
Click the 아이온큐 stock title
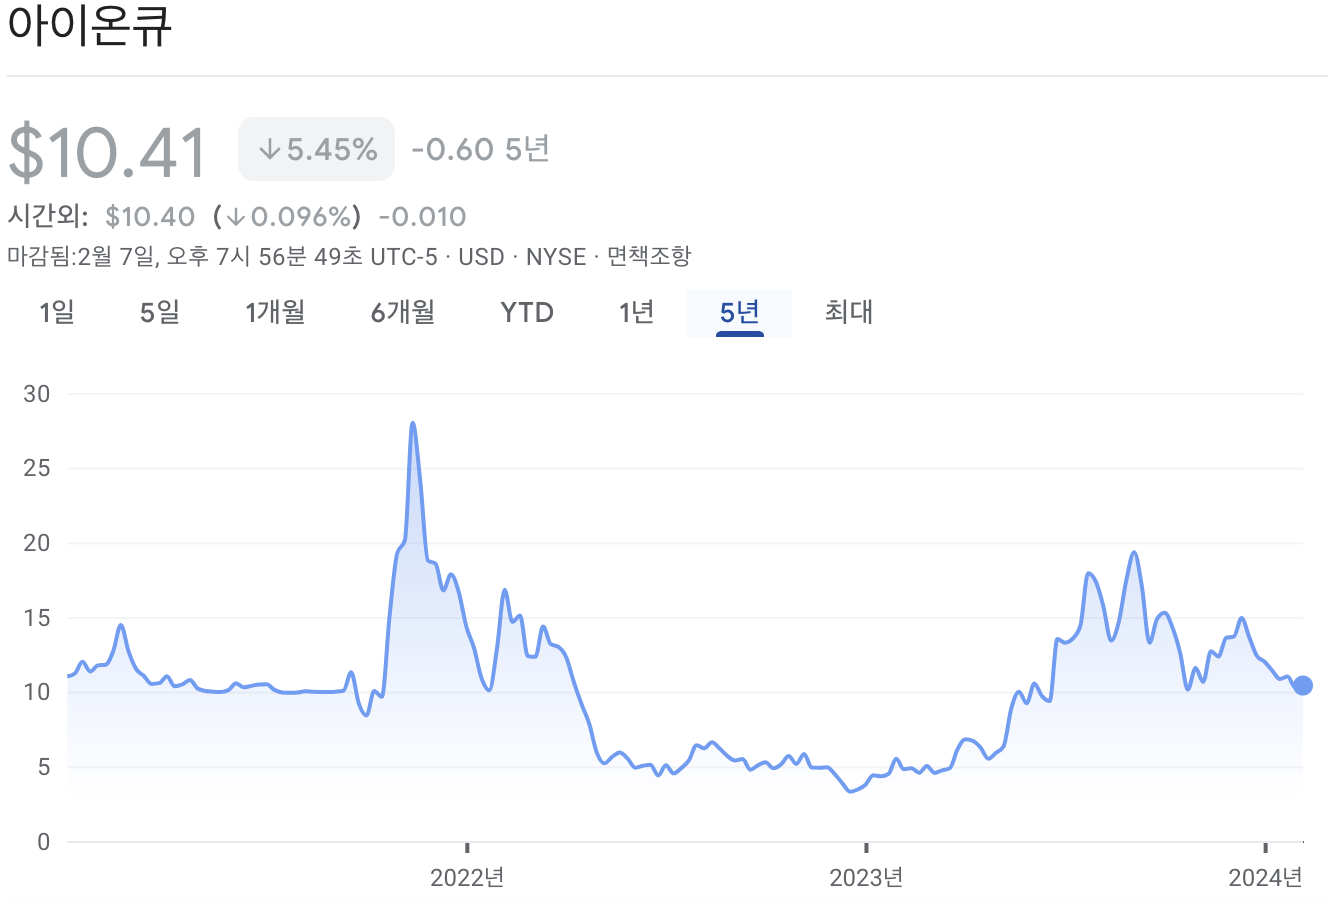[x=88, y=27]
